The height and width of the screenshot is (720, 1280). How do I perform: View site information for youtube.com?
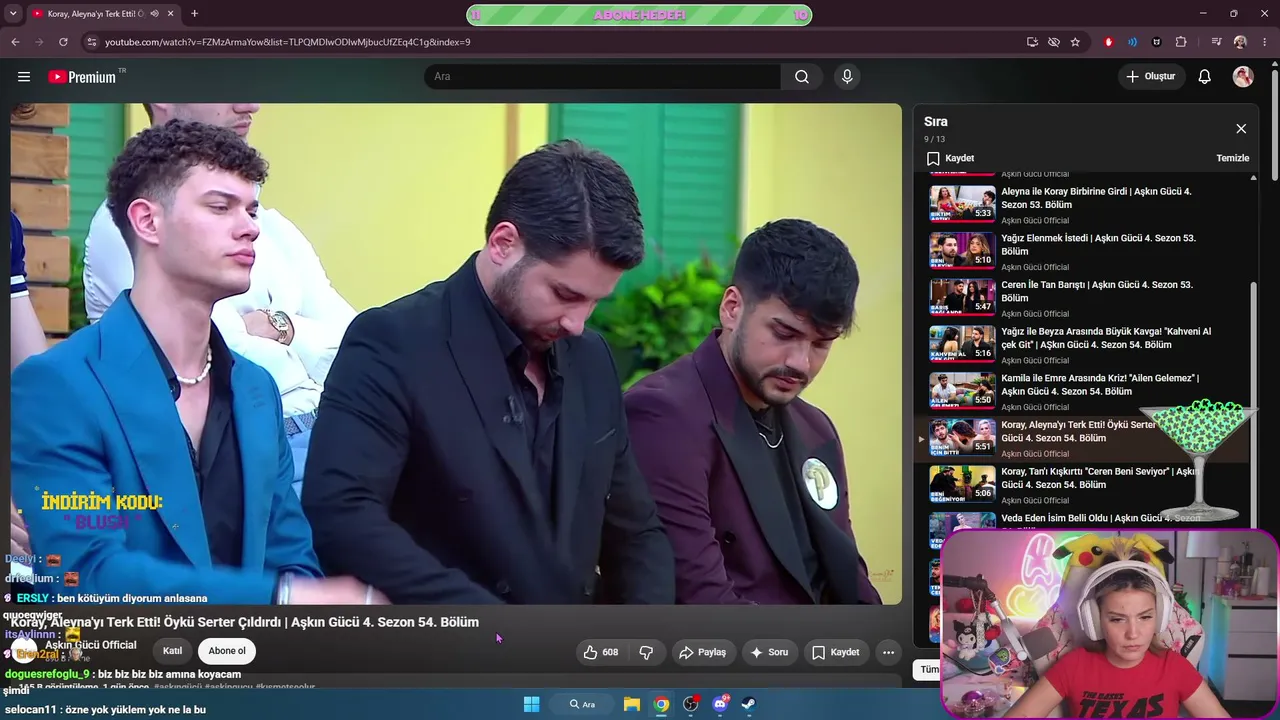click(x=92, y=42)
